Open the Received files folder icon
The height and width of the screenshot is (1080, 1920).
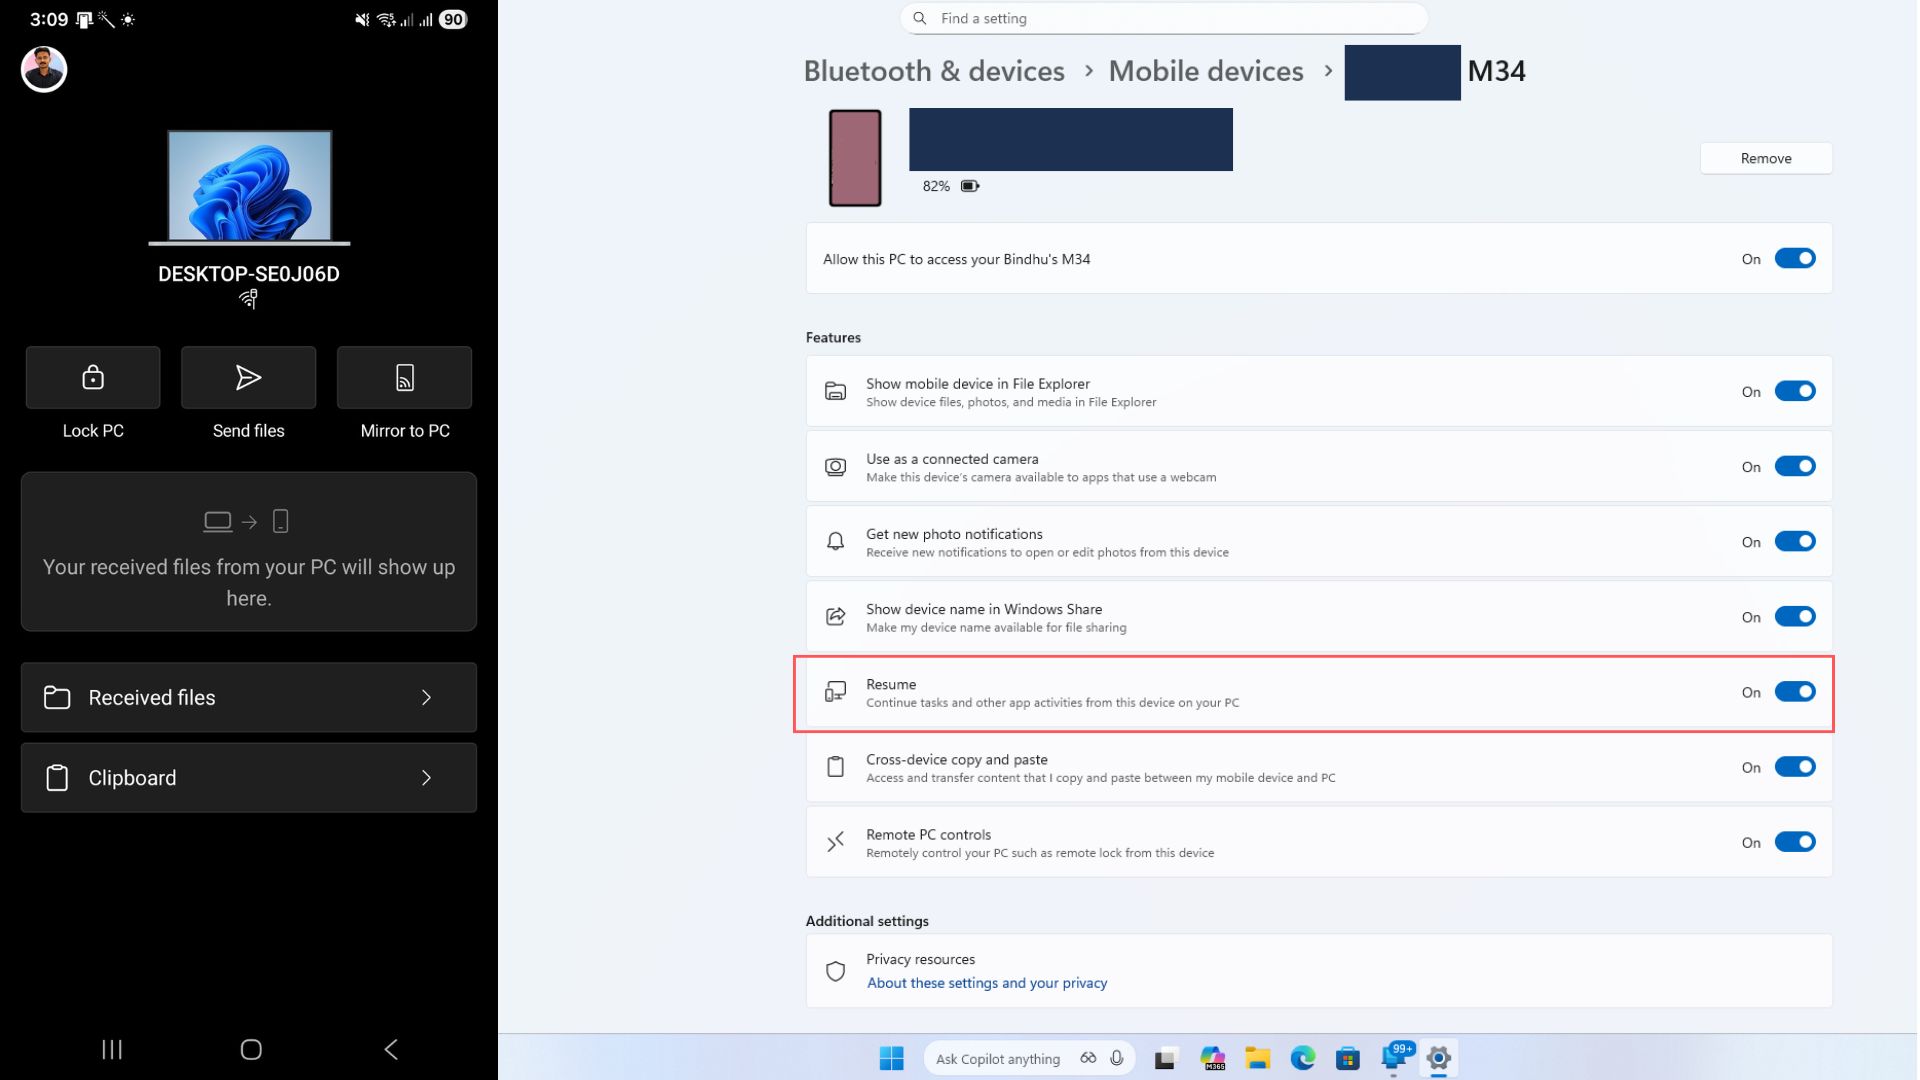click(57, 697)
